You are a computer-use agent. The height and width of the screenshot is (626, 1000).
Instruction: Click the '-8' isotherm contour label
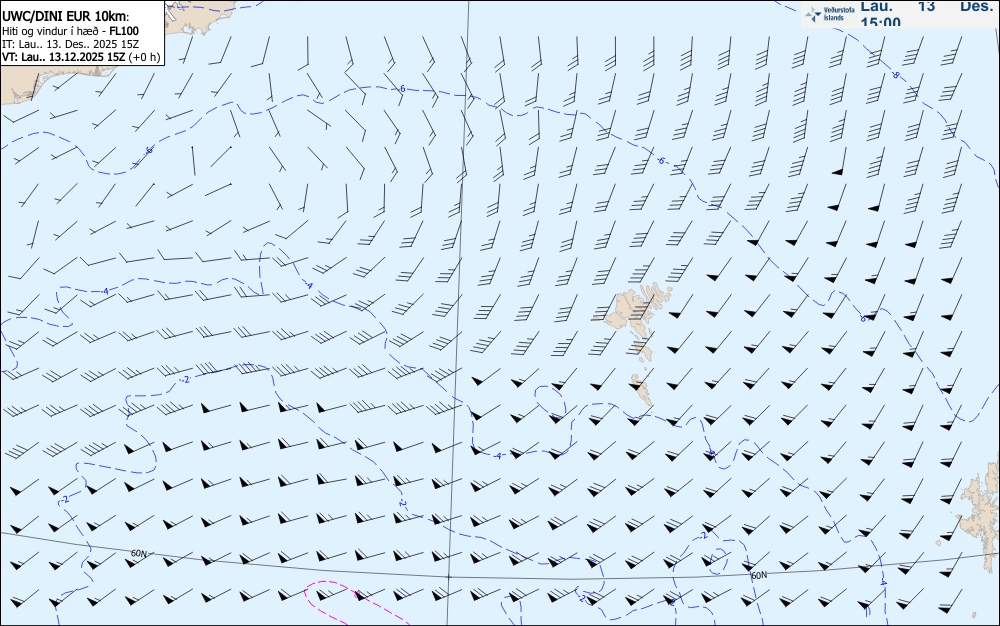[895, 75]
